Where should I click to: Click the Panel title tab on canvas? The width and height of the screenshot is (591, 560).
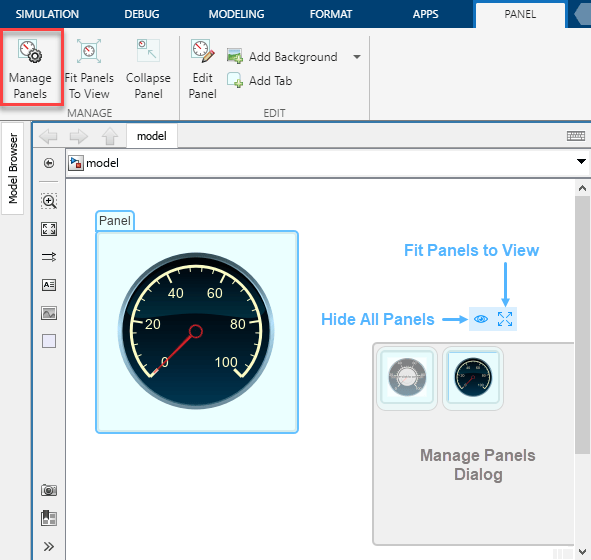[115, 221]
